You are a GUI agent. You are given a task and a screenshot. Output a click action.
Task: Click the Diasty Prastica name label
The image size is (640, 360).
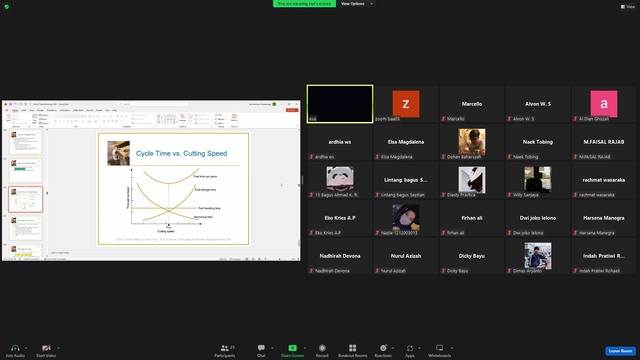tap(461, 195)
